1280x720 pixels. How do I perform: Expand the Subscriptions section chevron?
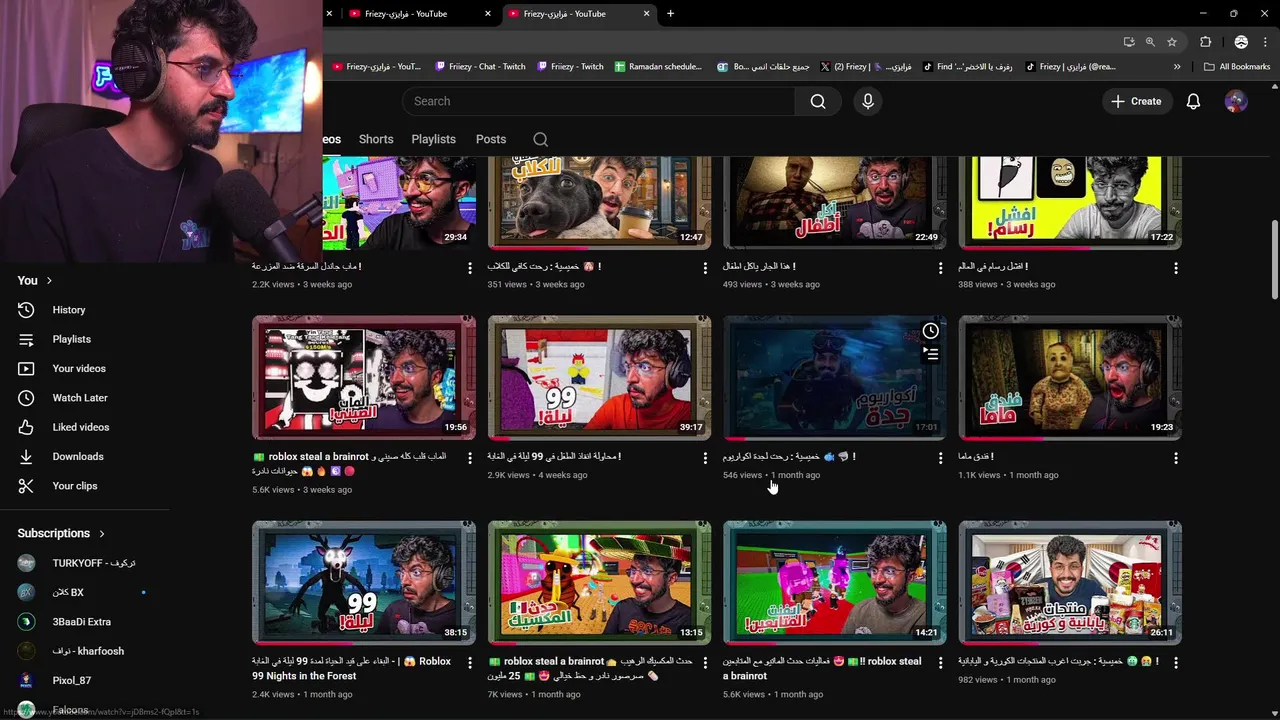pos(101,534)
